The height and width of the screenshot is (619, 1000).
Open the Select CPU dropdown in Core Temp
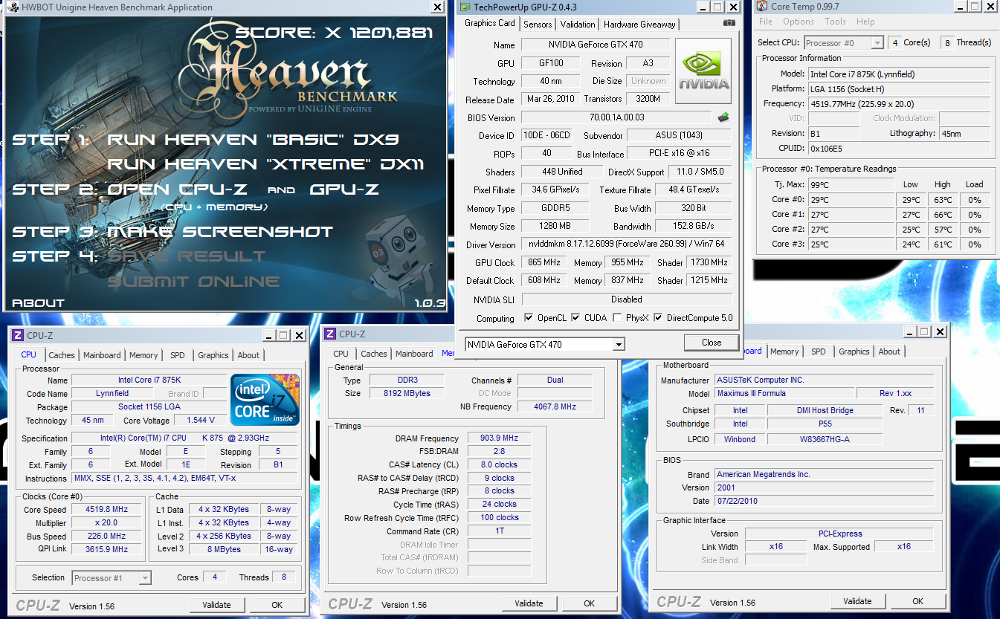pos(878,43)
